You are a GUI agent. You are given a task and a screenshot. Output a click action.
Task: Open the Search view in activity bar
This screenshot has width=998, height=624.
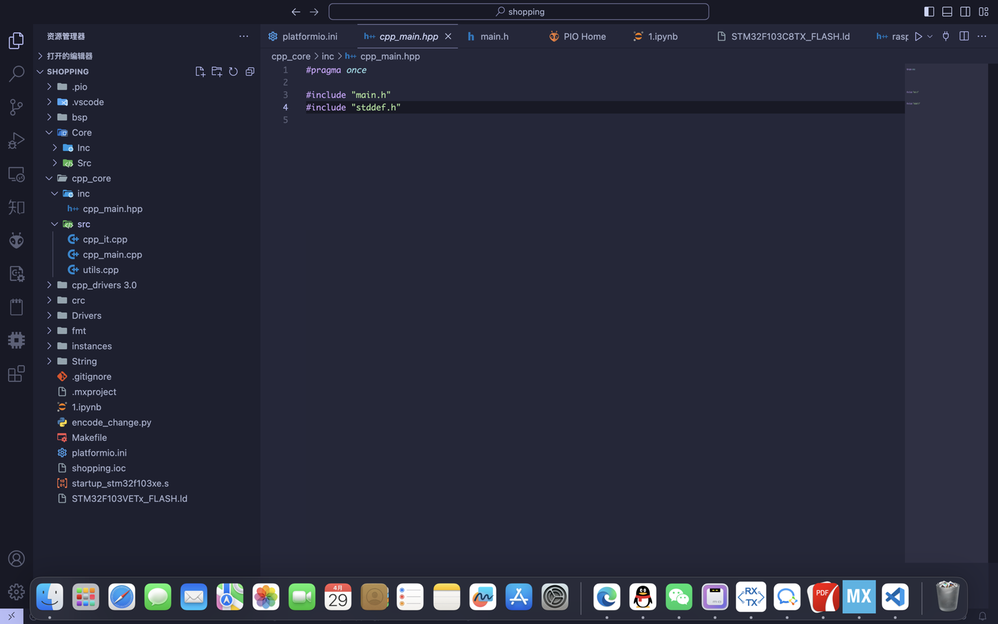[16, 74]
